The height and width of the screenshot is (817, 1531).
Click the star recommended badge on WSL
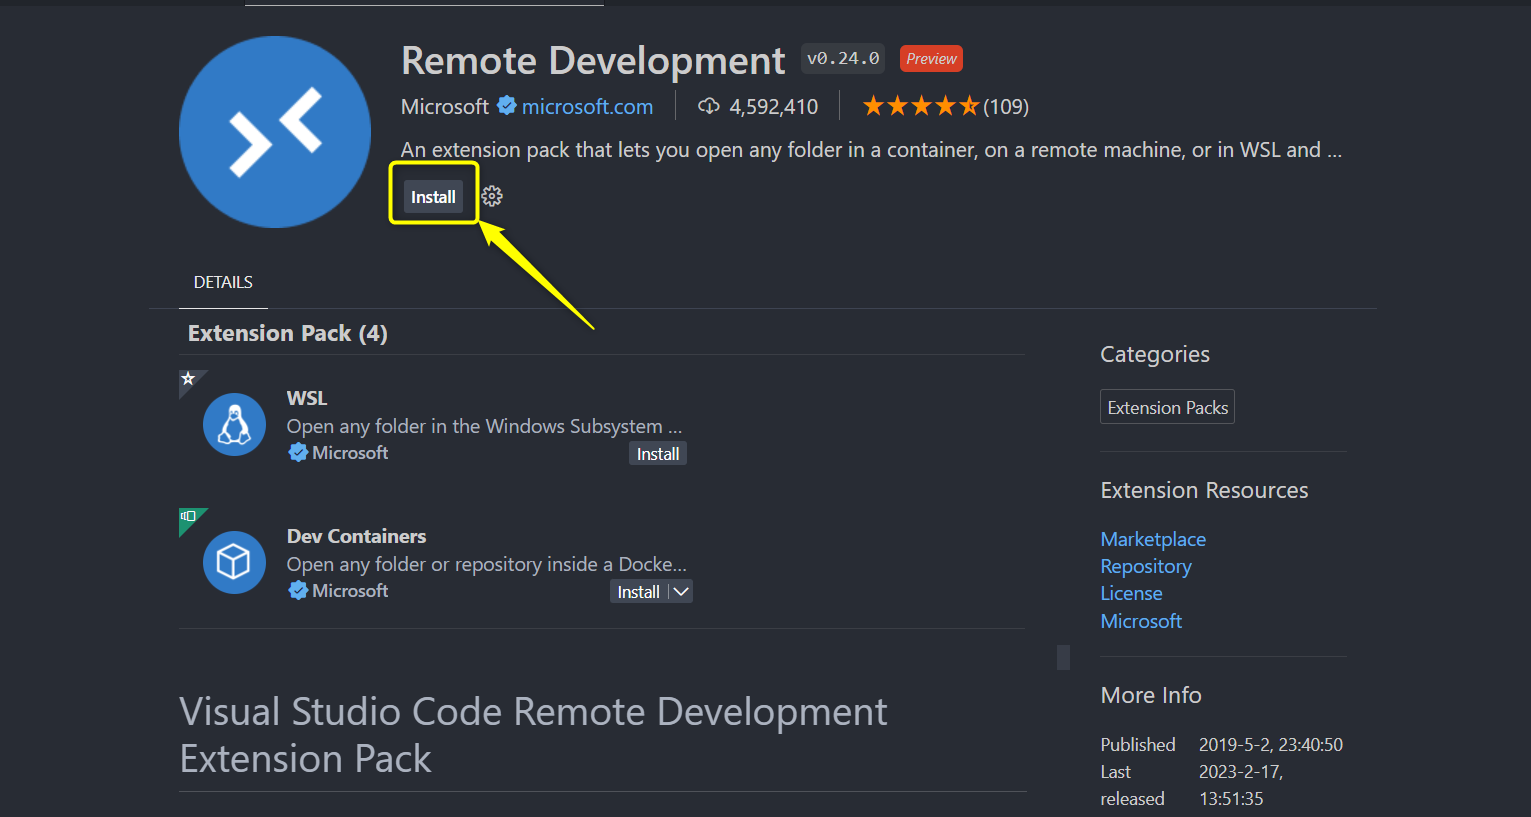[x=189, y=379]
